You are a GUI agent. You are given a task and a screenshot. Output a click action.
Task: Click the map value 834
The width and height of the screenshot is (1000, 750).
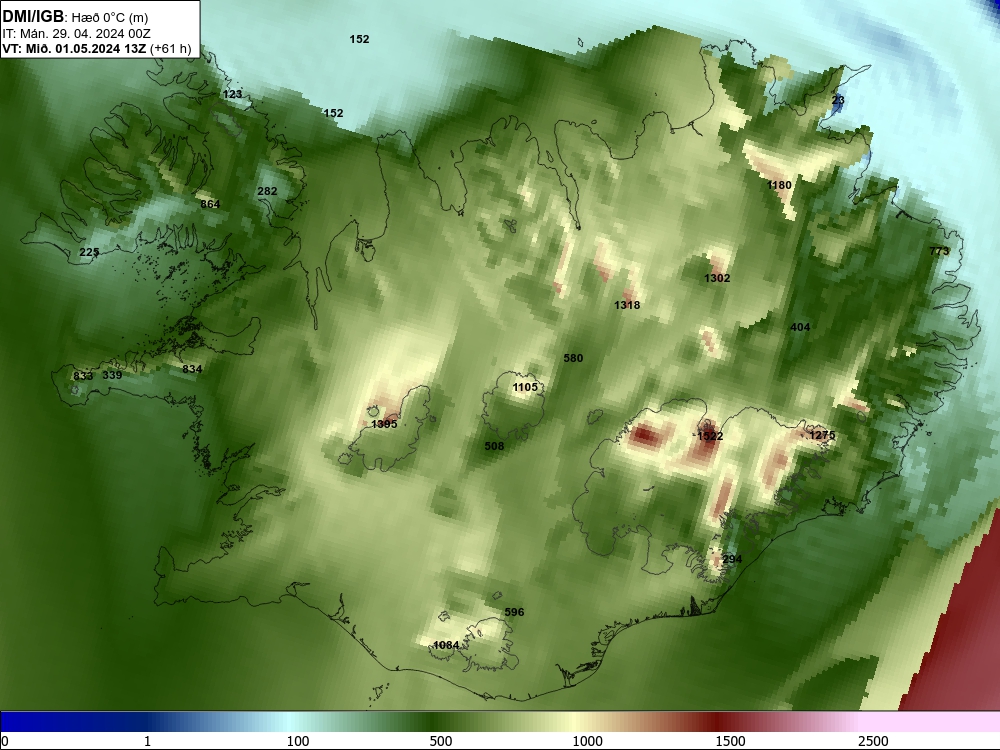192,369
